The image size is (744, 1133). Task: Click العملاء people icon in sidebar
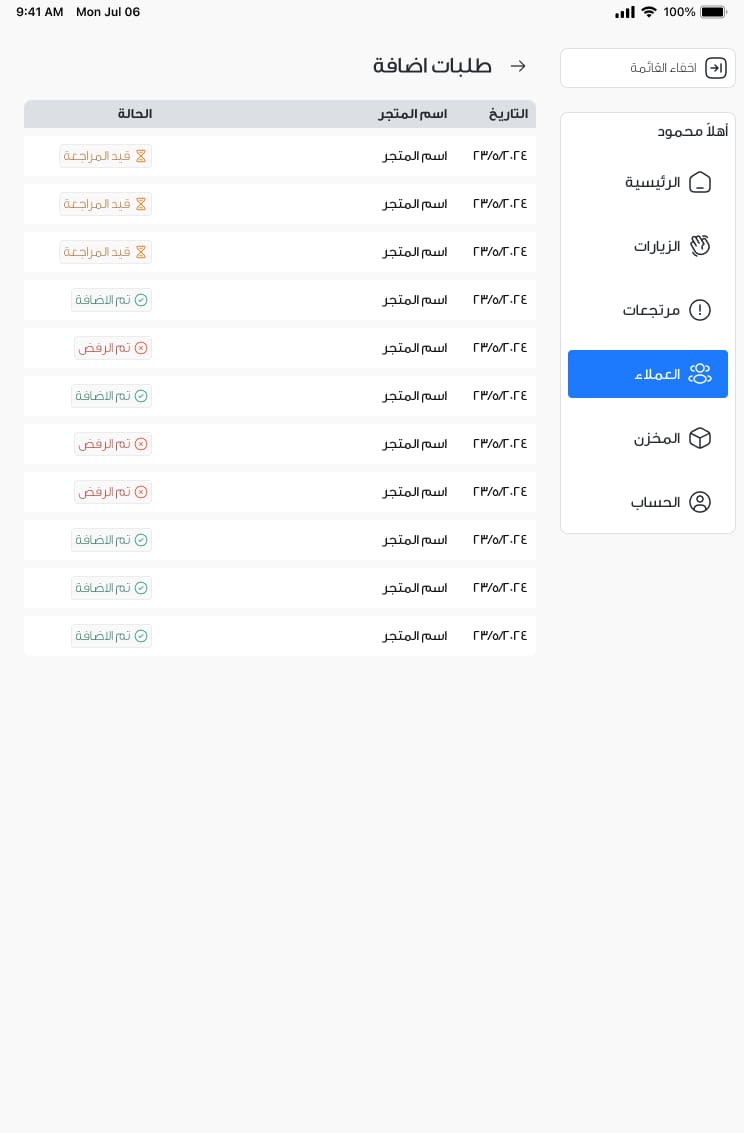click(x=699, y=374)
